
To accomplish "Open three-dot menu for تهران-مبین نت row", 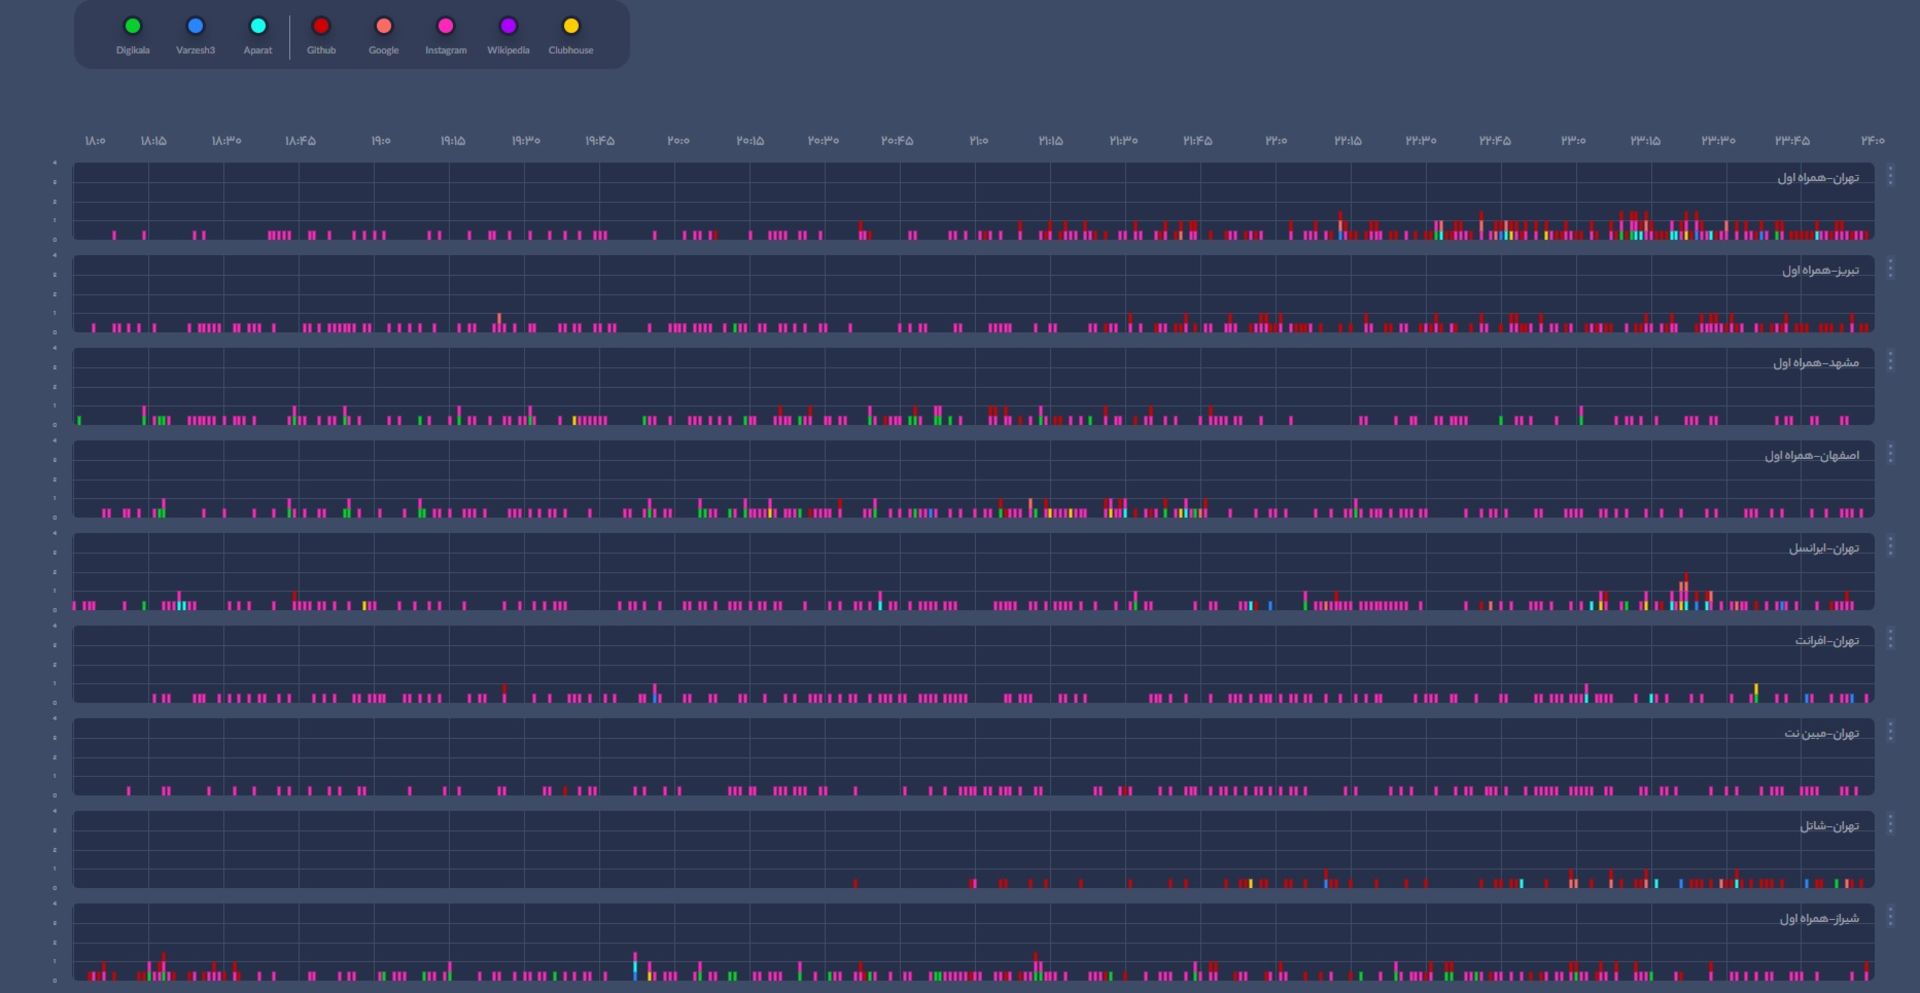I will 1890,732.
